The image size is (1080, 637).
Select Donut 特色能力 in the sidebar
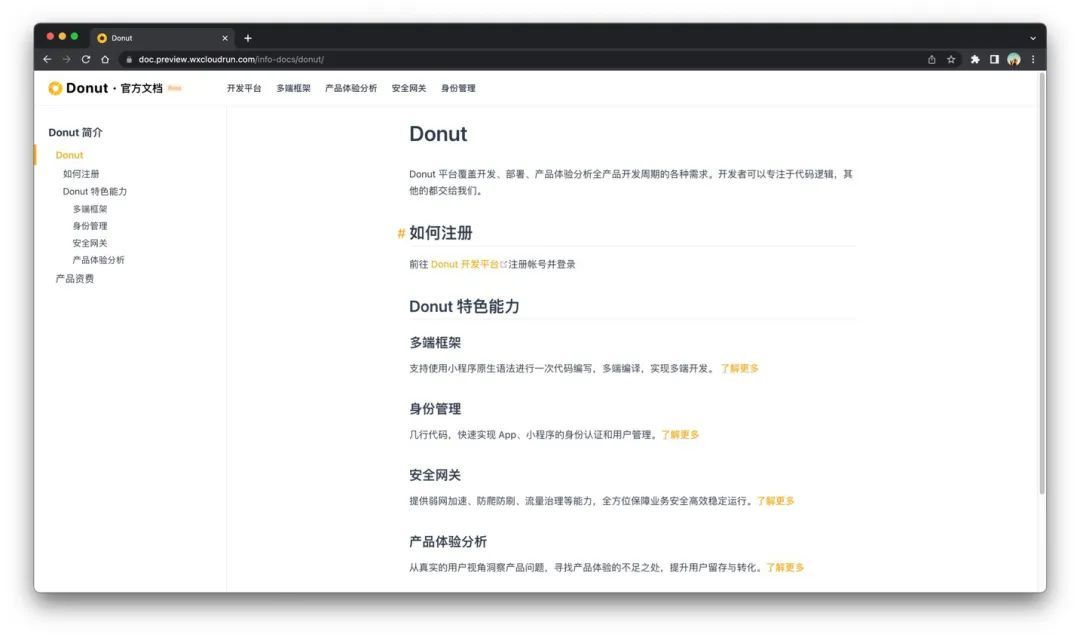coord(95,191)
